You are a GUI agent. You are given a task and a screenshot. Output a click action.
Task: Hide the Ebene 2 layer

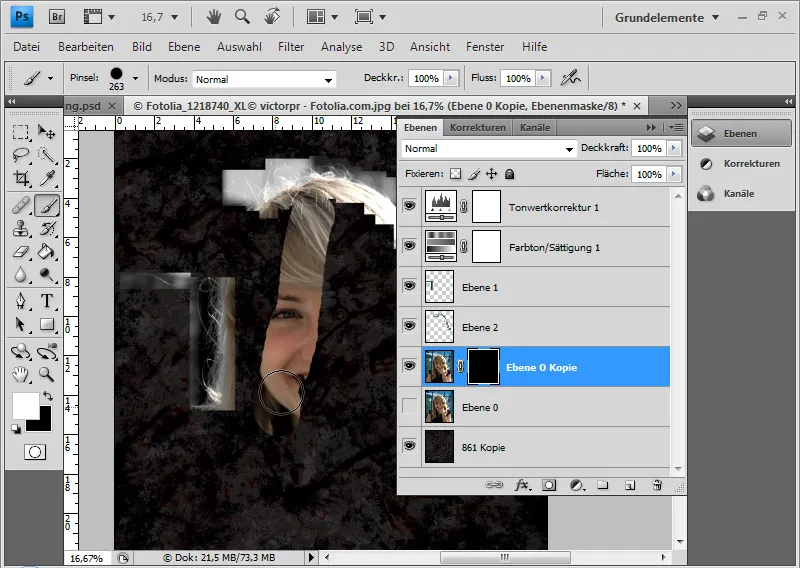point(409,326)
